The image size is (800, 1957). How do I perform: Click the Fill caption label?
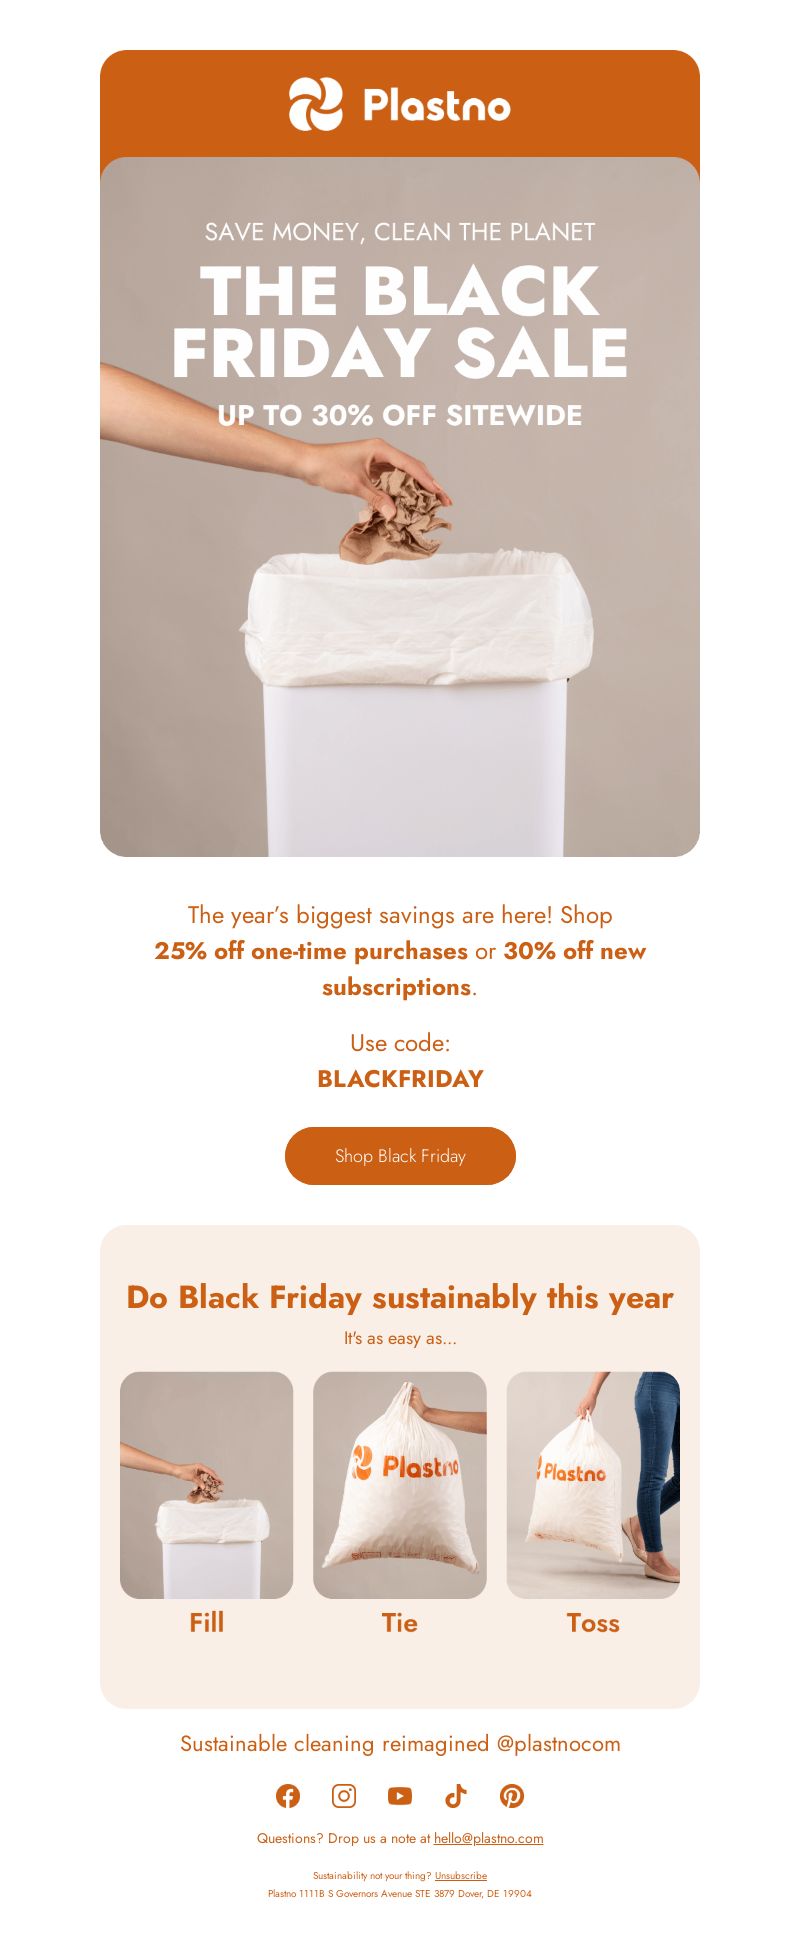(207, 1622)
